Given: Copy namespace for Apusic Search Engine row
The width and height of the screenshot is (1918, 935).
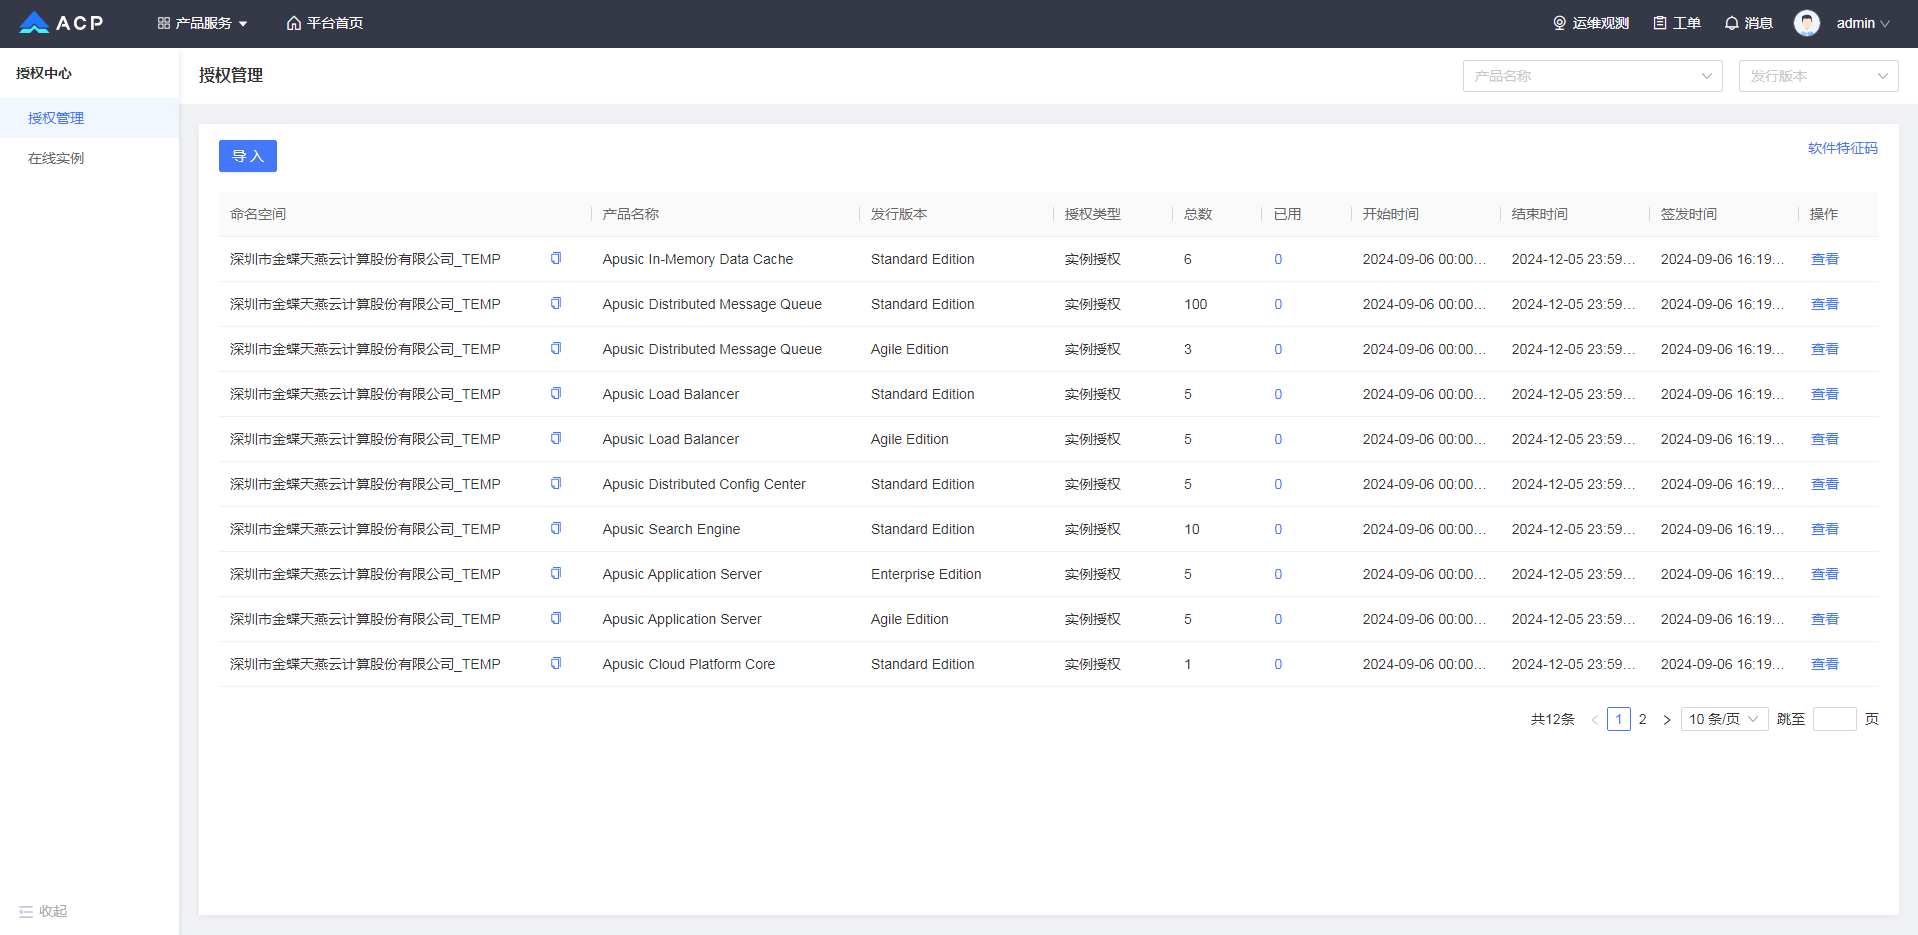Looking at the screenshot, I should click(x=556, y=528).
